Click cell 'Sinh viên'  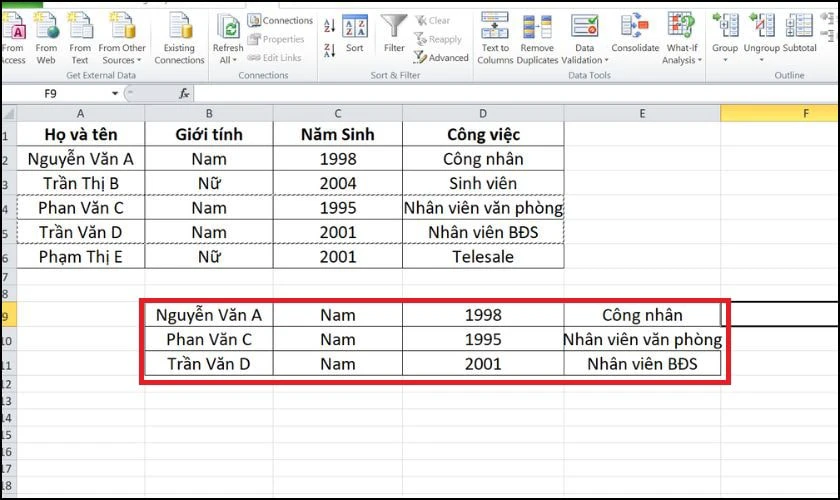click(x=483, y=183)
